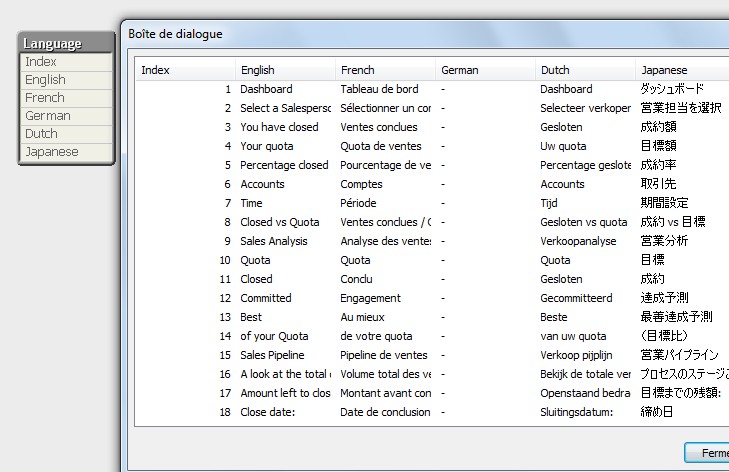Click the Japanese column header
Image resolution: width=729 pixels, height=472 pixels.
680,70
